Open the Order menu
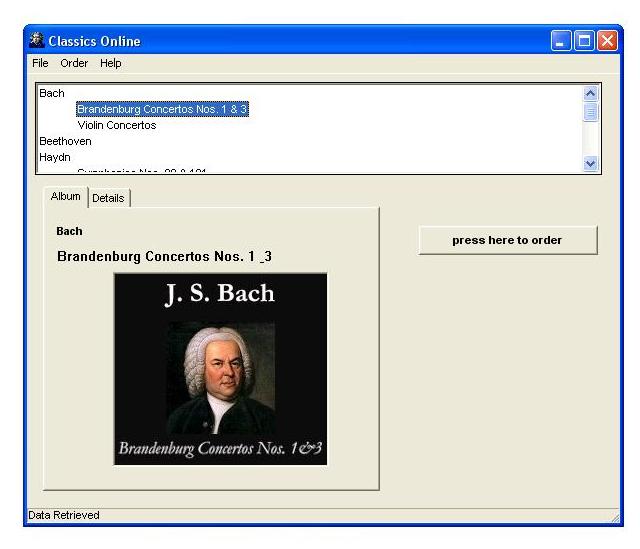Viewport: 640px width, 549px height. pyautogui.click(x=74, y=63)
